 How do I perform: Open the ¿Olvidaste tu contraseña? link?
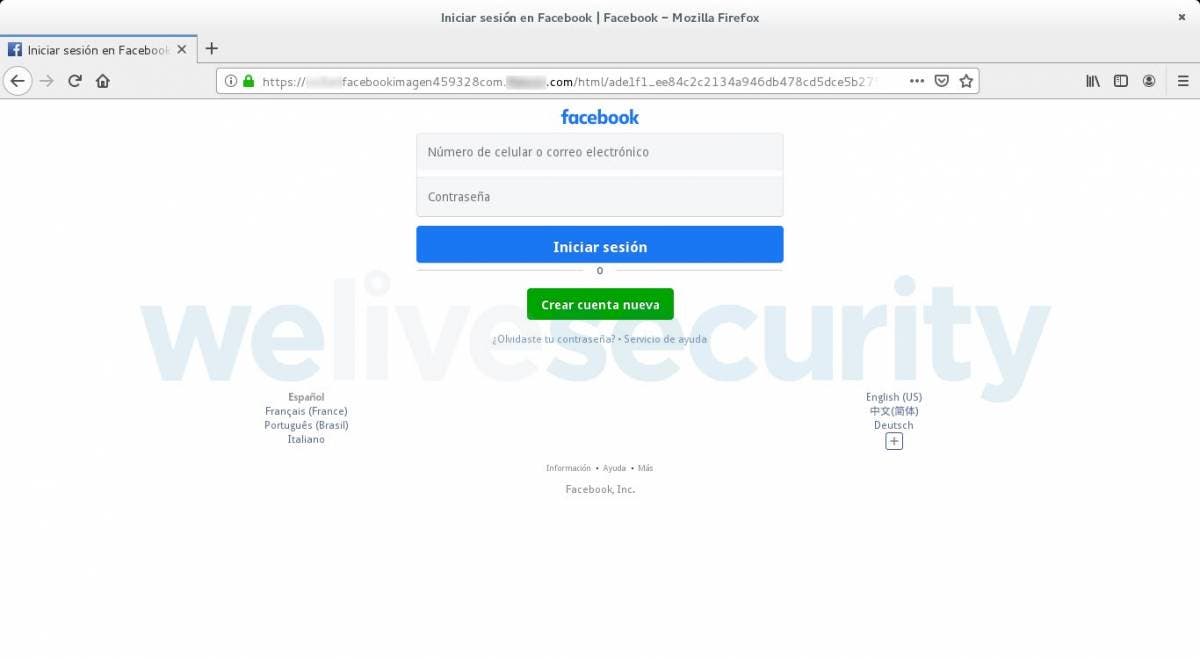[553, 339]
